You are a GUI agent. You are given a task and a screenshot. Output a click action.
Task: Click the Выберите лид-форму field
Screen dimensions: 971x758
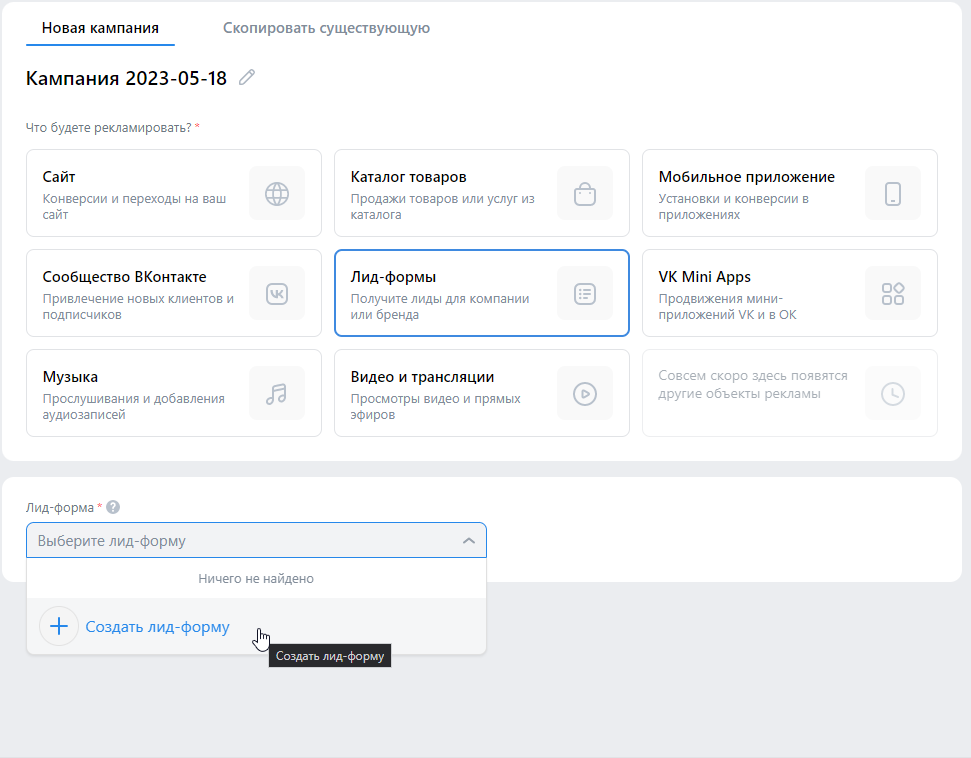click(x=256, y=540)
